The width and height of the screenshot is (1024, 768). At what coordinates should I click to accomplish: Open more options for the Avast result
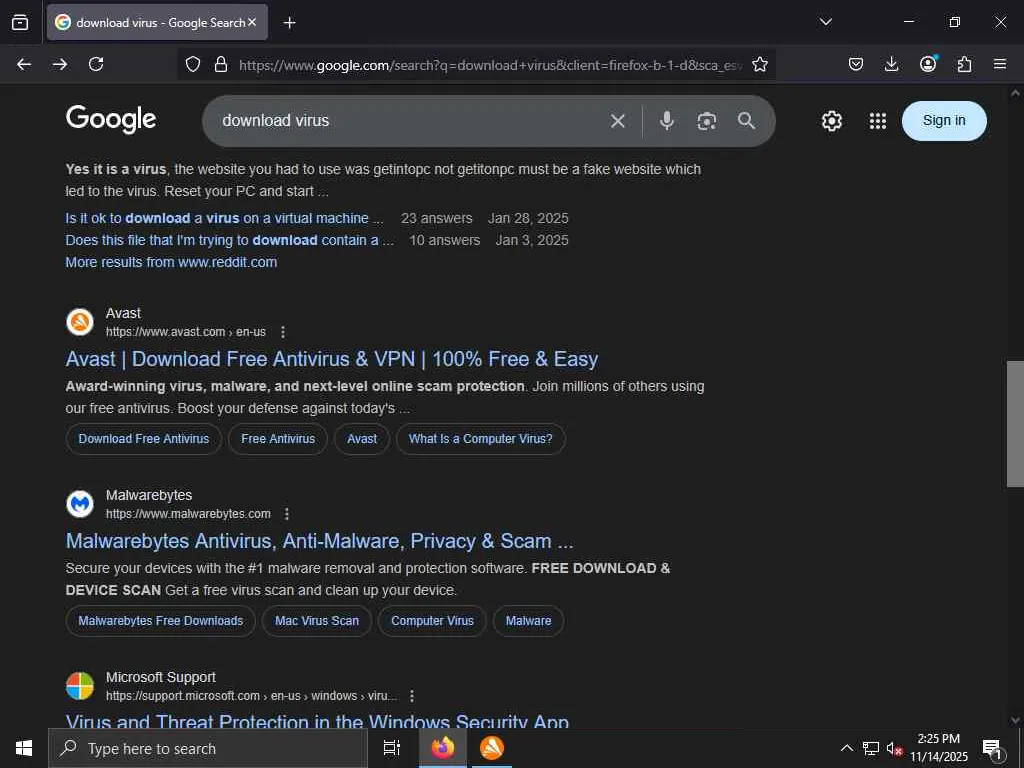coord(283,332)
